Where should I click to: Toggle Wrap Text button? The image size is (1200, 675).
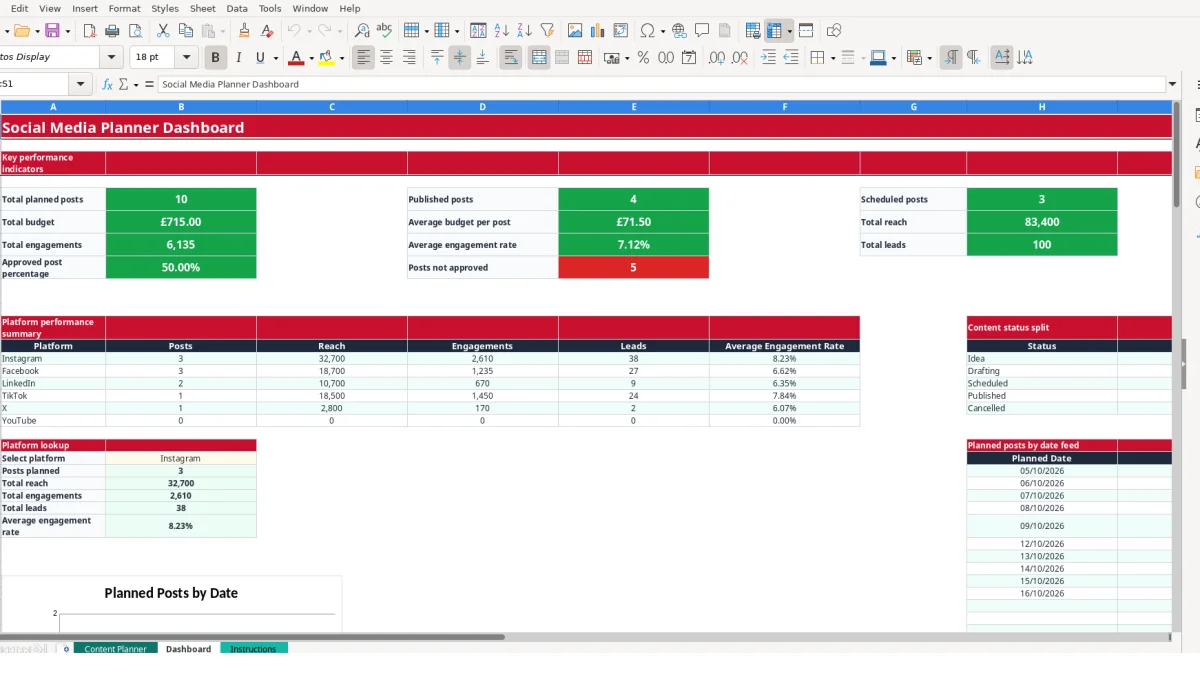[x=511, y=58]
